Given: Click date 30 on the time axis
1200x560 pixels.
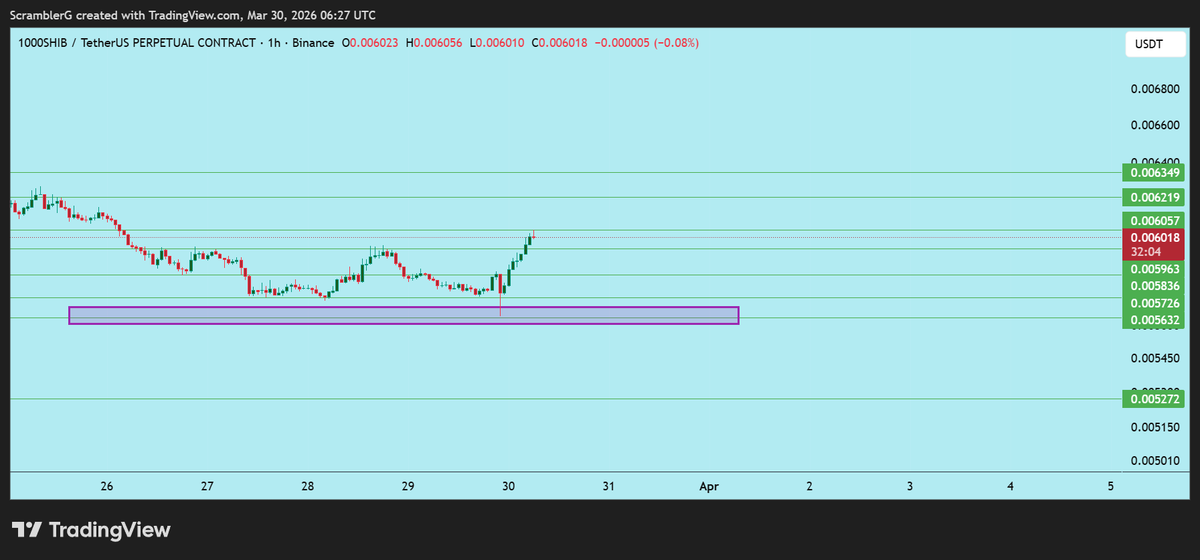Looking at the screenshot, I should 508,486.
